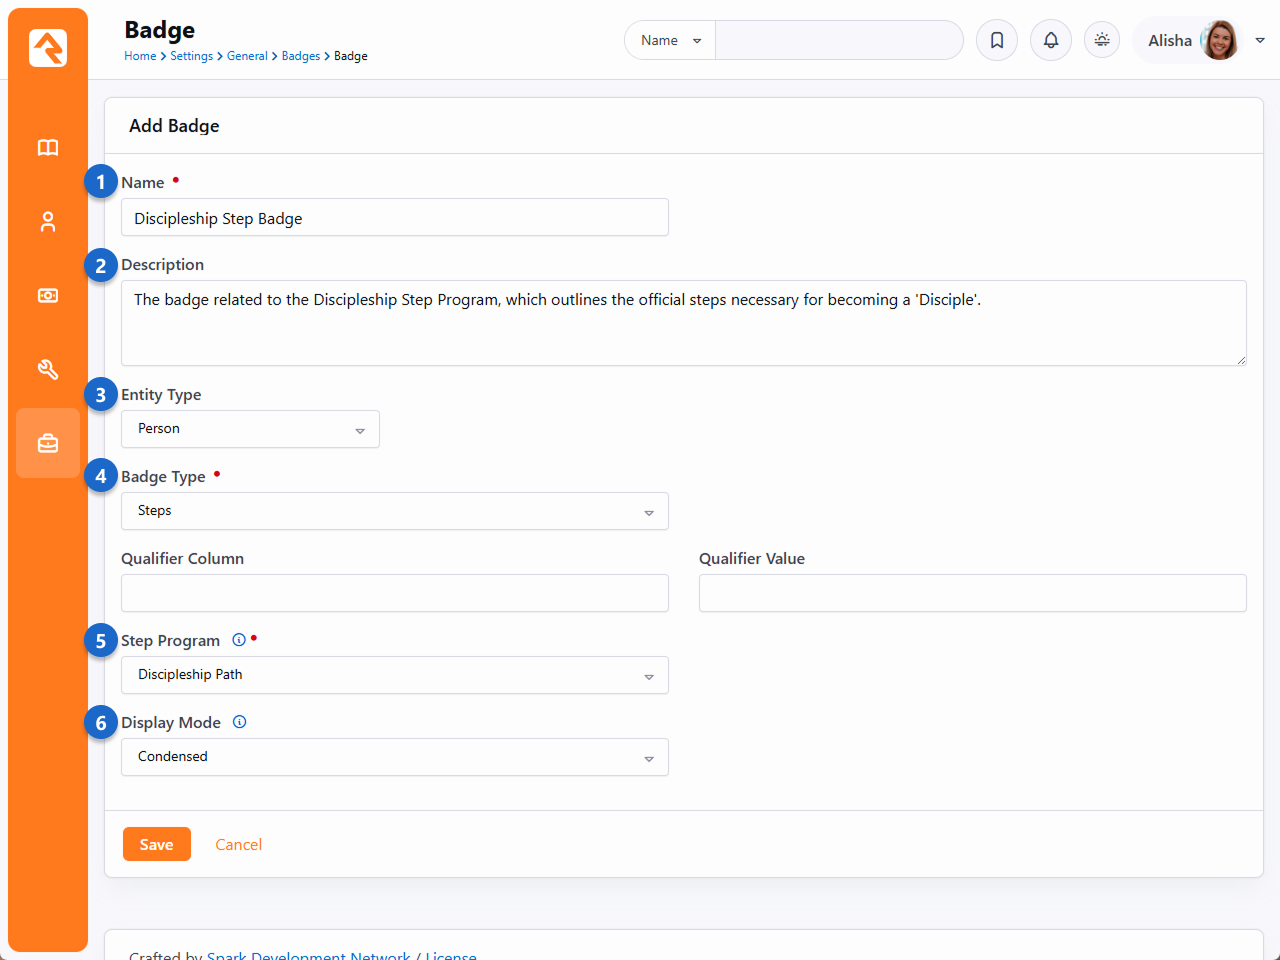This screenshot has height=960, width=1280.
Task: Open the Entity Type dropdown
Action: (250, 429)
